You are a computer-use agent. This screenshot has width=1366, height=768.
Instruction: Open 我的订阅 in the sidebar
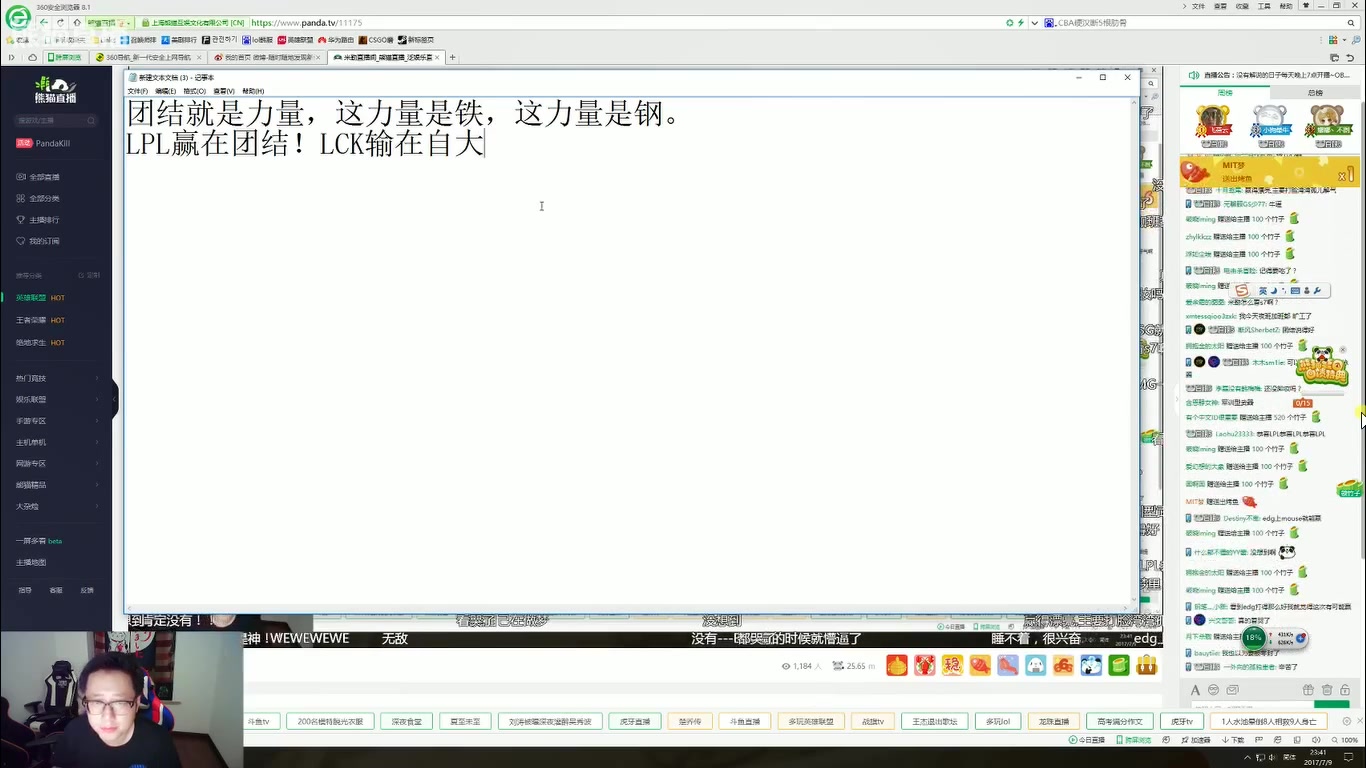click(38, 241)
